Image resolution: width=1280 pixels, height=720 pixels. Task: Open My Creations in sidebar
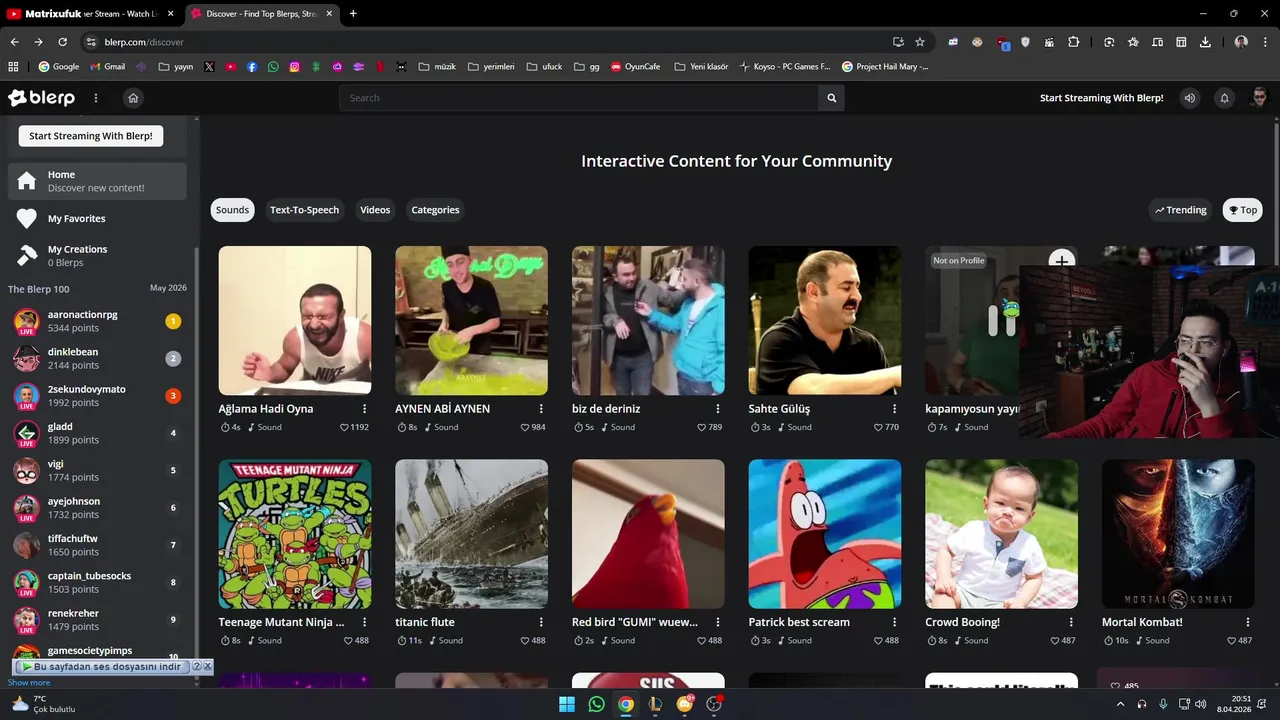click(97, 256)
